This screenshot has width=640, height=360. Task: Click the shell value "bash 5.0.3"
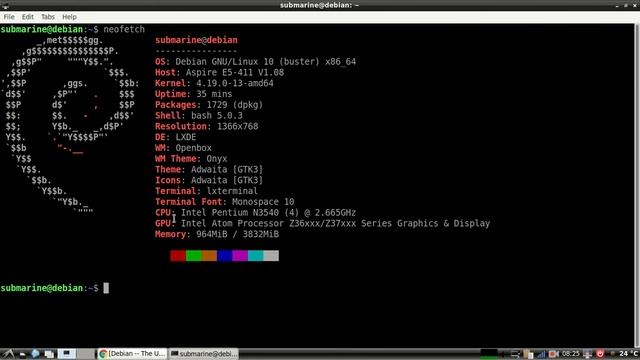pos(217,116)
